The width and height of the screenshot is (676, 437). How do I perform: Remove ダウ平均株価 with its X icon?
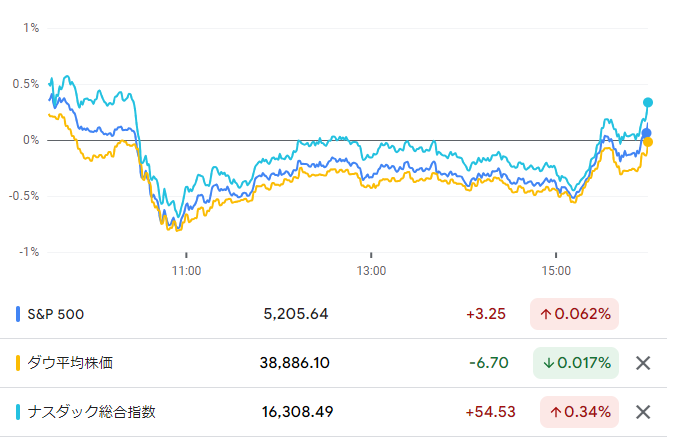[x=643, y=363]
